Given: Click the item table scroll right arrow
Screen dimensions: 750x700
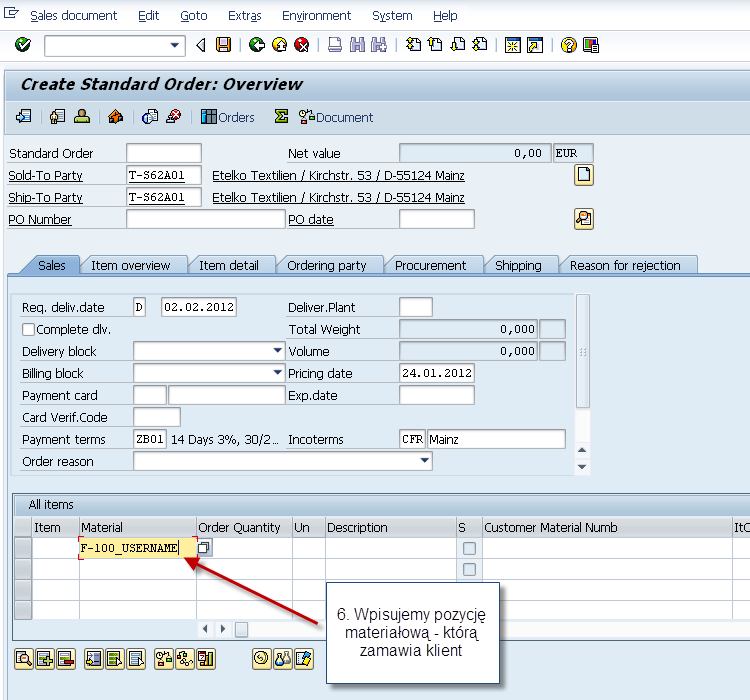Looking at the screenshot, I should click(223, 629).
